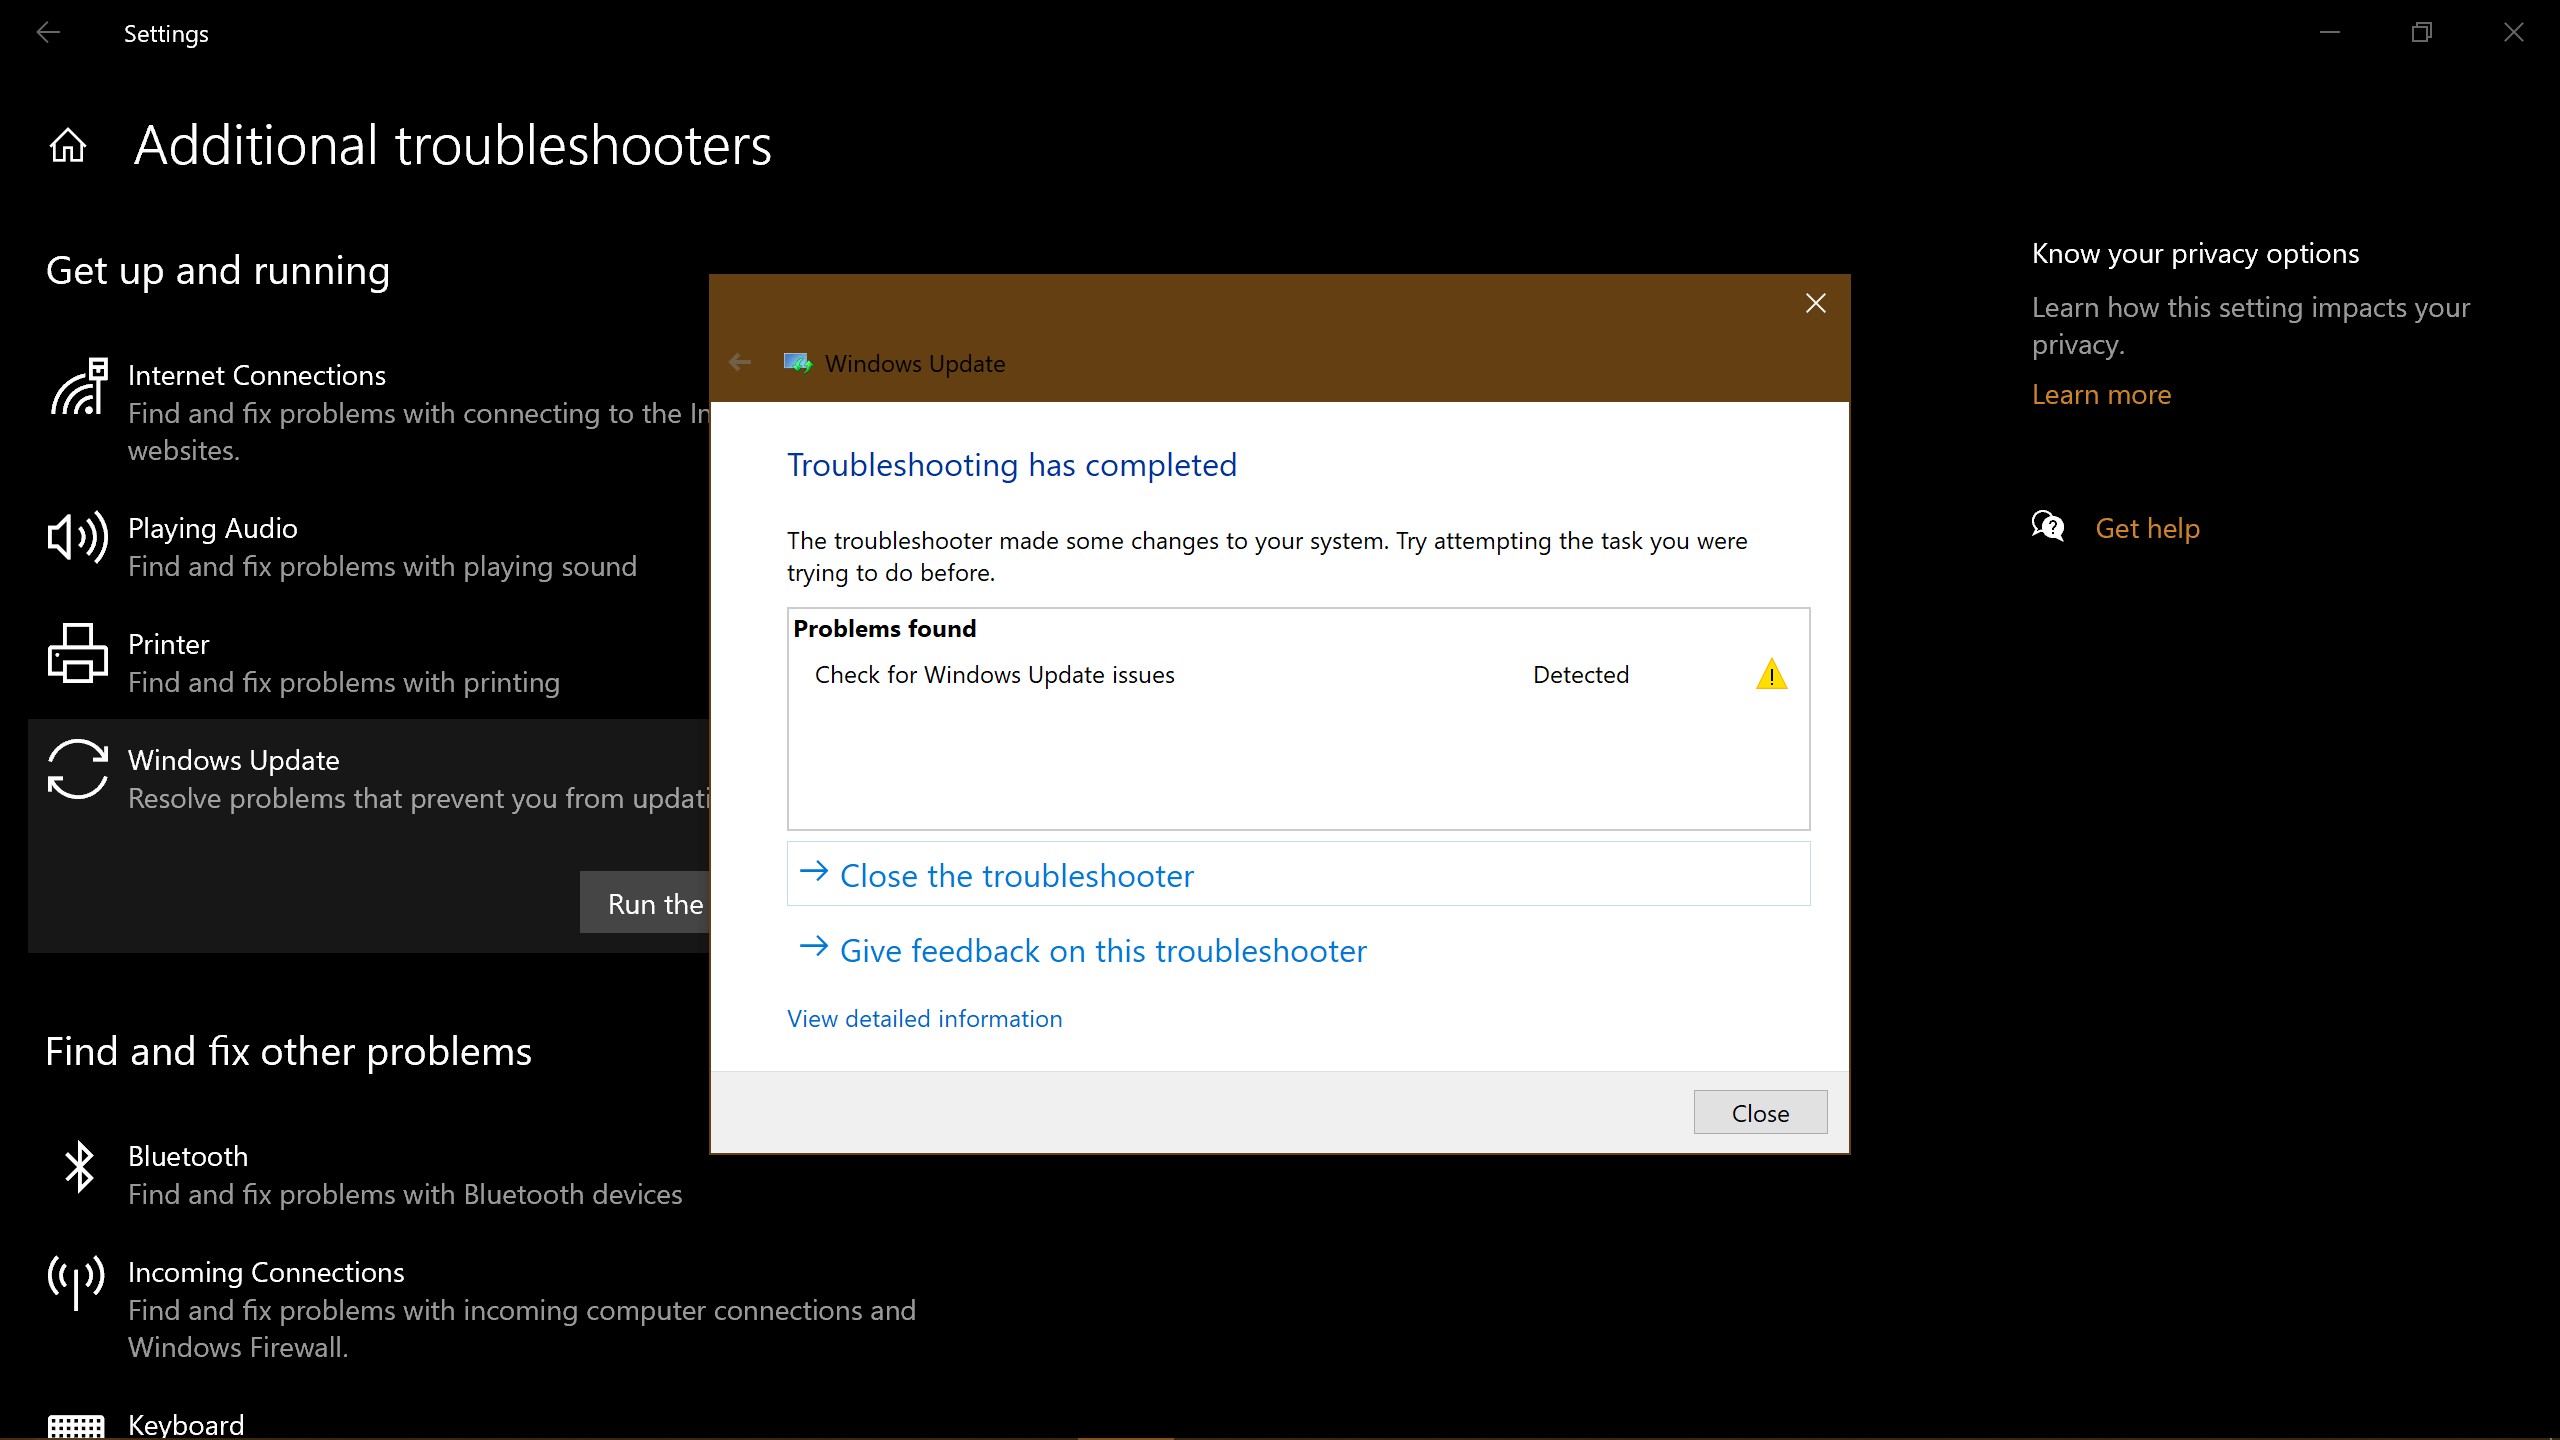The width and height of the screenshot is (2560, 1440).
Task: Select the Playing Audio troubleshooter title
Action: pos(213,528)
